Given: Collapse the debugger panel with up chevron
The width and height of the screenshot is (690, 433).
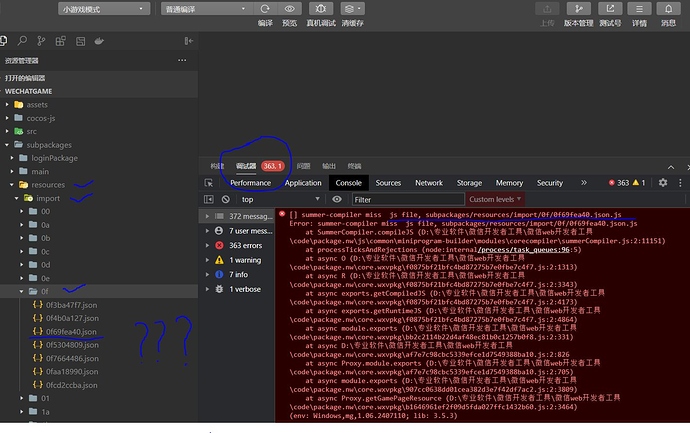Looking at the screenshot, I should [671, 167].
